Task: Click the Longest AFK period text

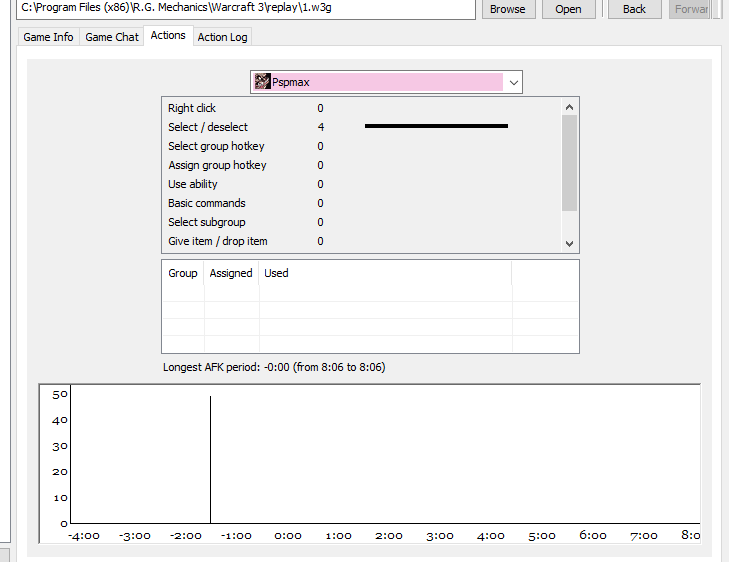Action: [x=274, y=367]
